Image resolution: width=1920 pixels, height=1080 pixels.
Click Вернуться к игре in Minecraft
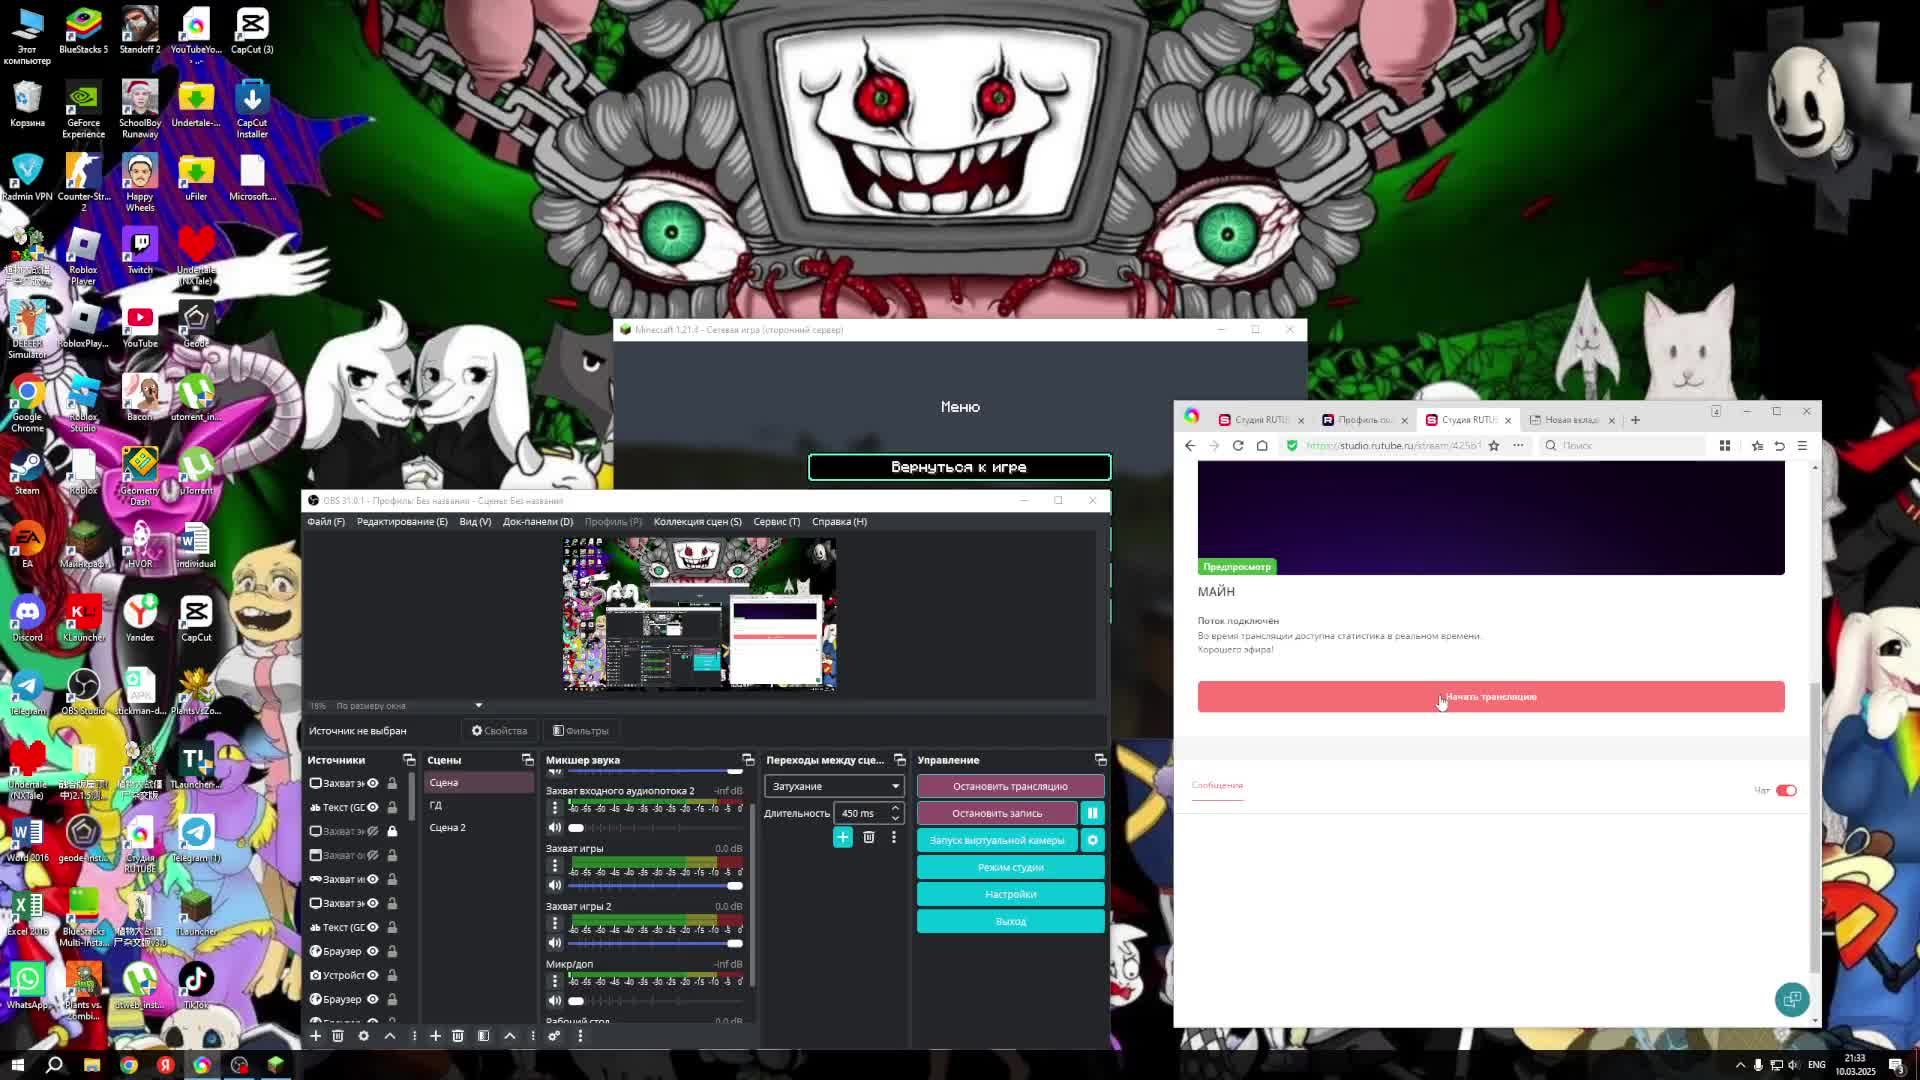[959, 467]
